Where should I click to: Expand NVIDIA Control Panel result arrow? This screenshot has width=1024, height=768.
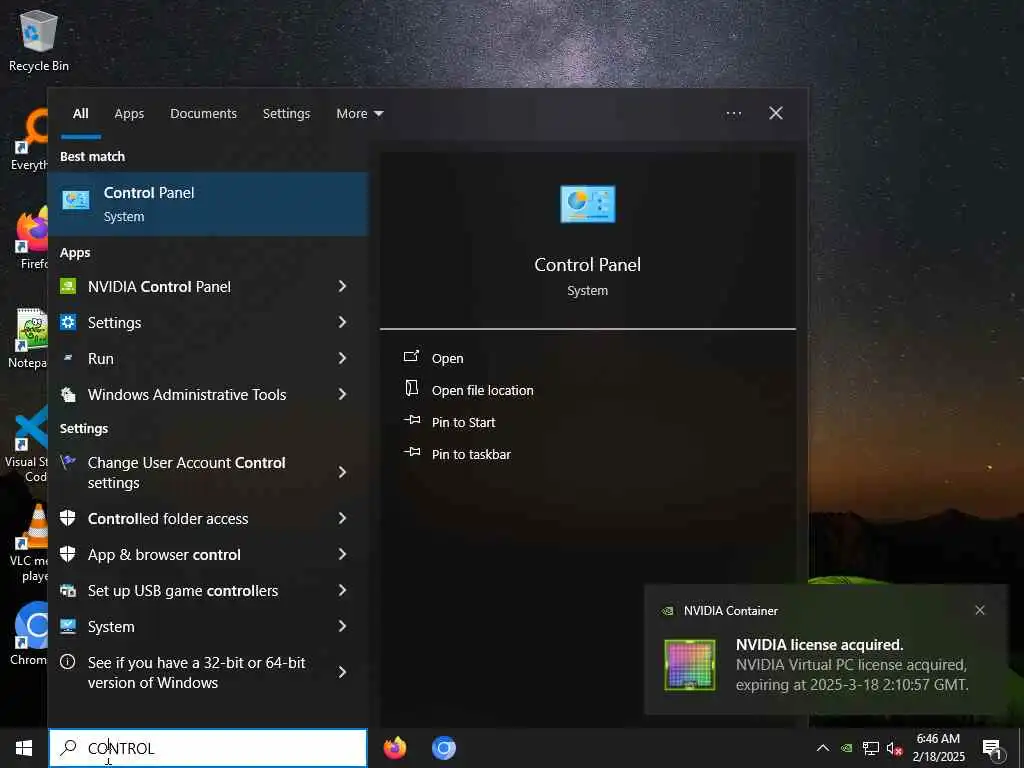342,286
